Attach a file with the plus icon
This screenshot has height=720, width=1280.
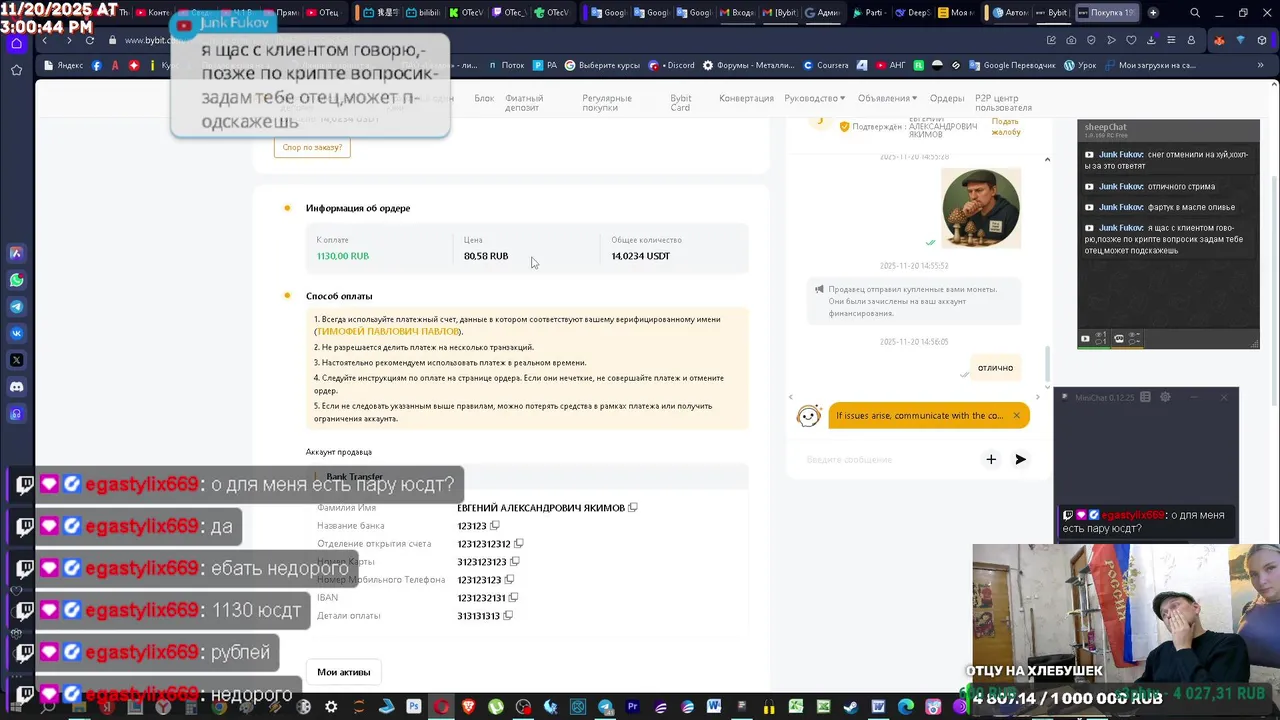(x=991, y=459)
